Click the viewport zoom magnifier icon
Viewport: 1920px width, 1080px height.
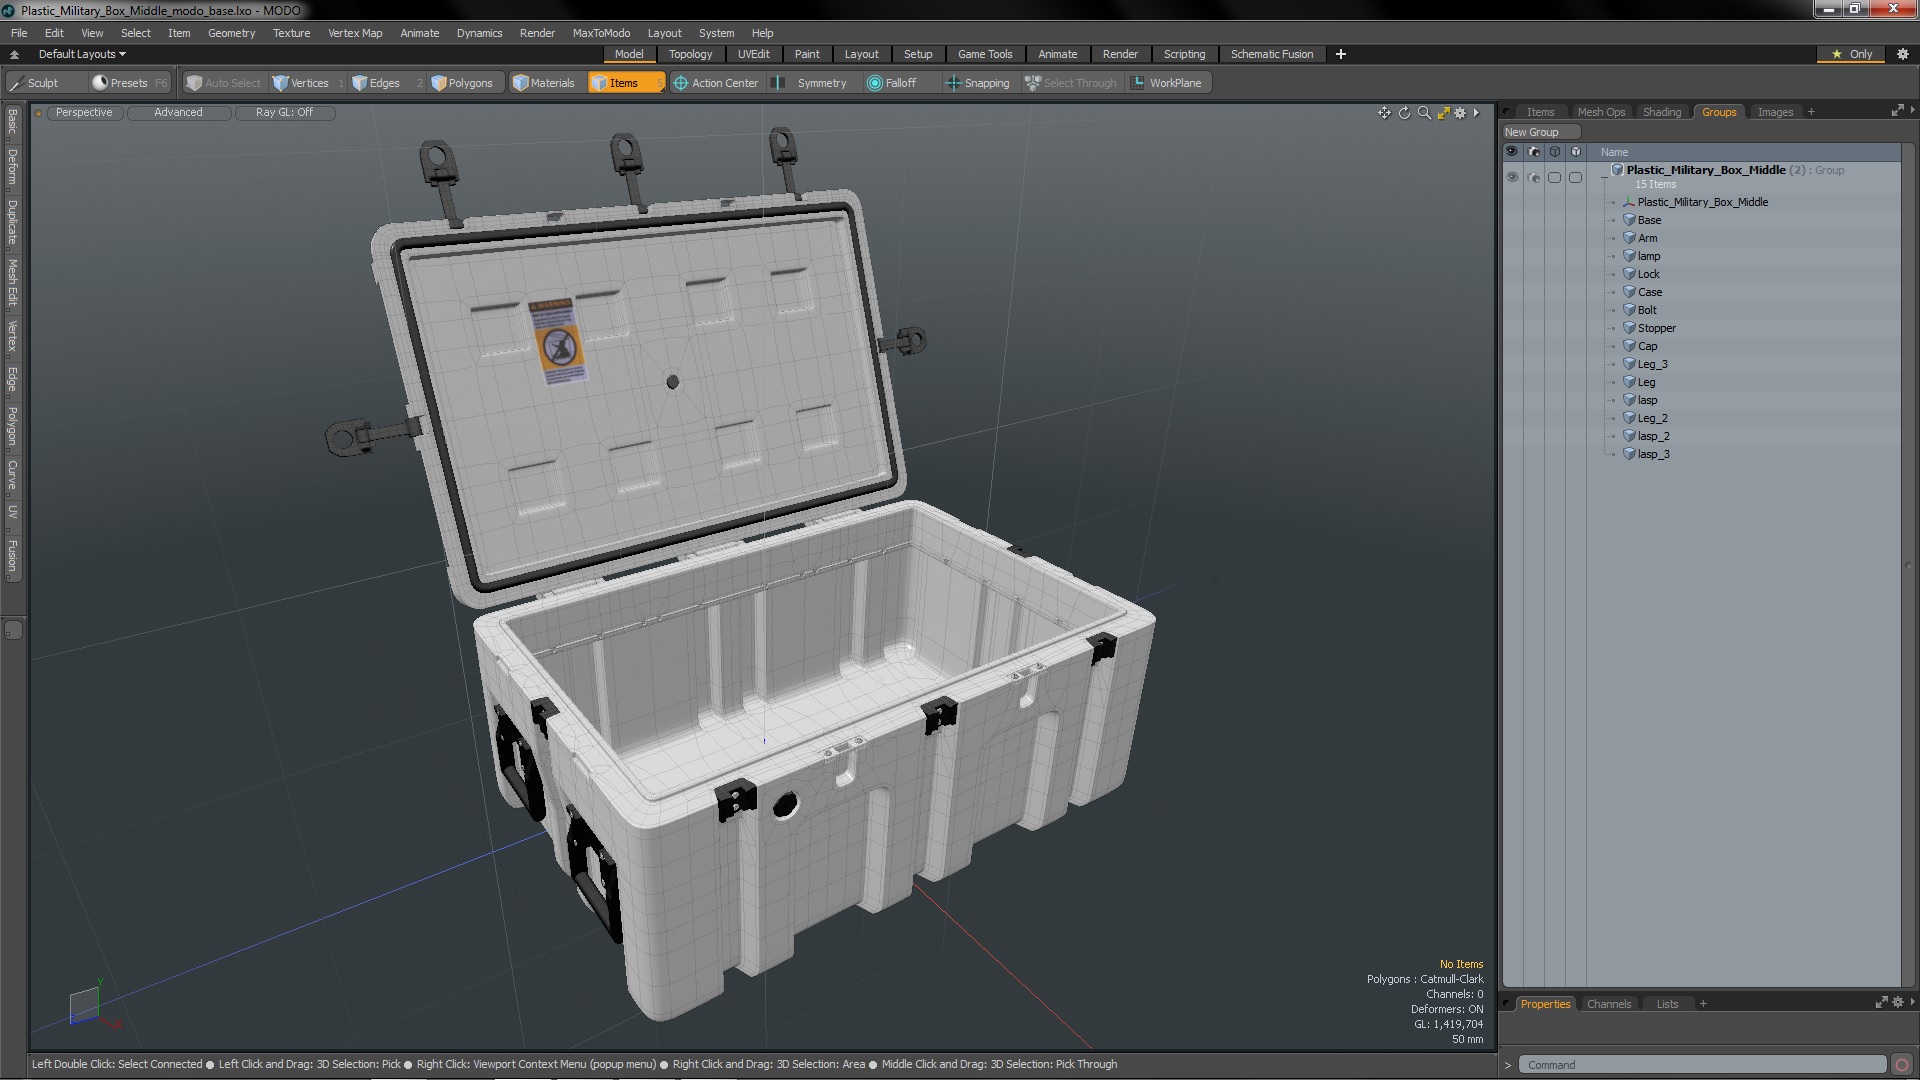[1424, 113]
